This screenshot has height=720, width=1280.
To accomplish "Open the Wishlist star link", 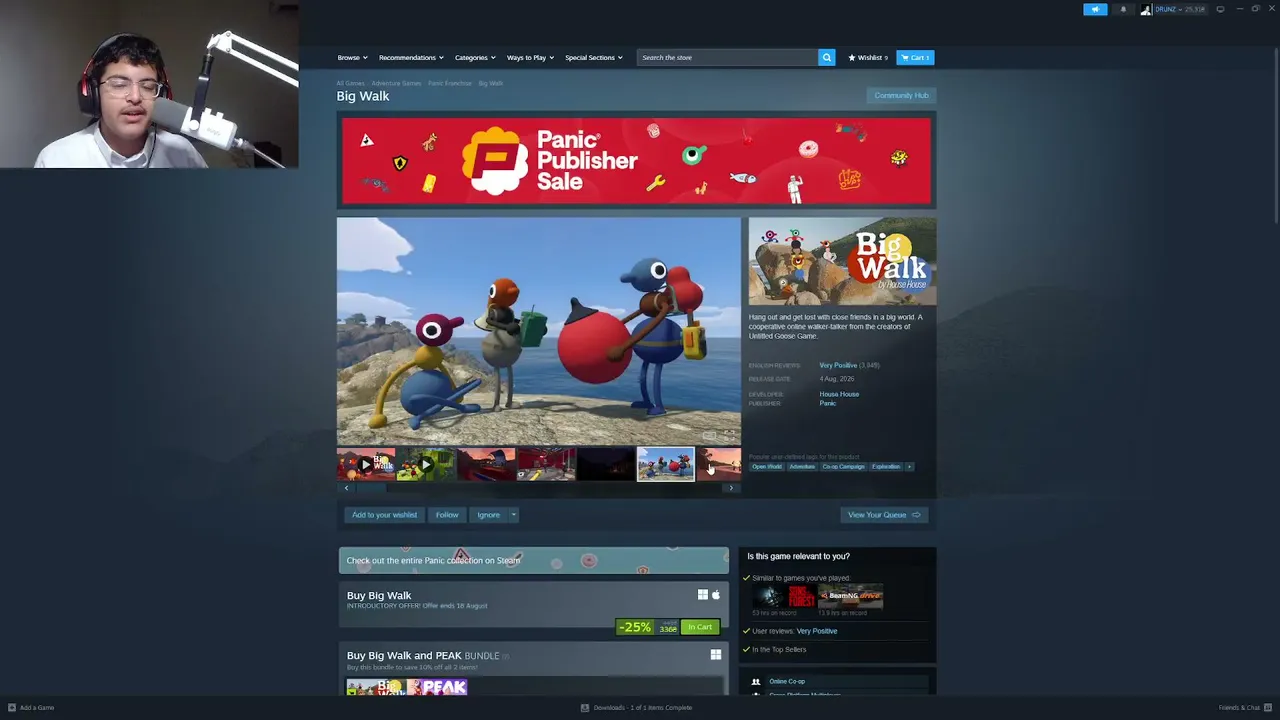I will click(x=868, y=57).
